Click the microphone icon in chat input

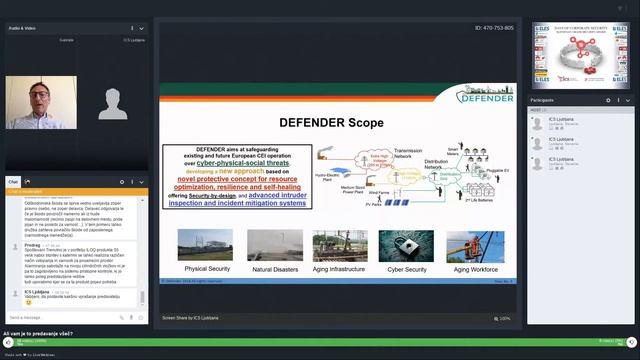[x=131, y=318]
